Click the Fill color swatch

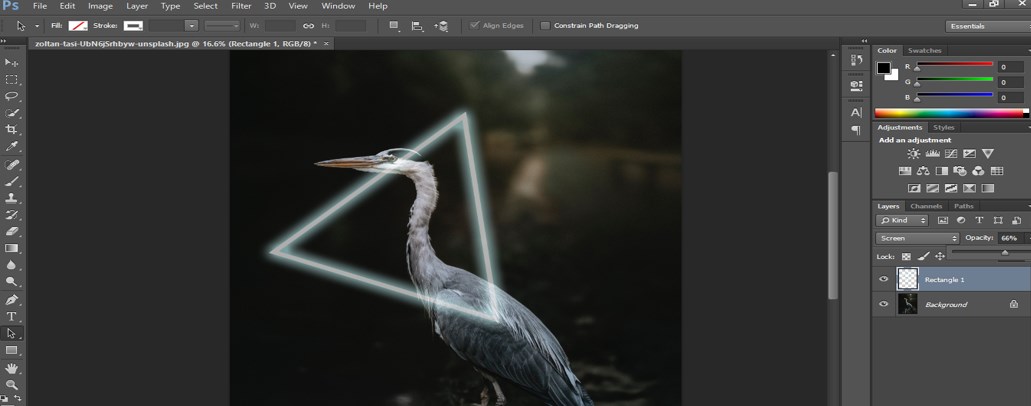point(78,26)
